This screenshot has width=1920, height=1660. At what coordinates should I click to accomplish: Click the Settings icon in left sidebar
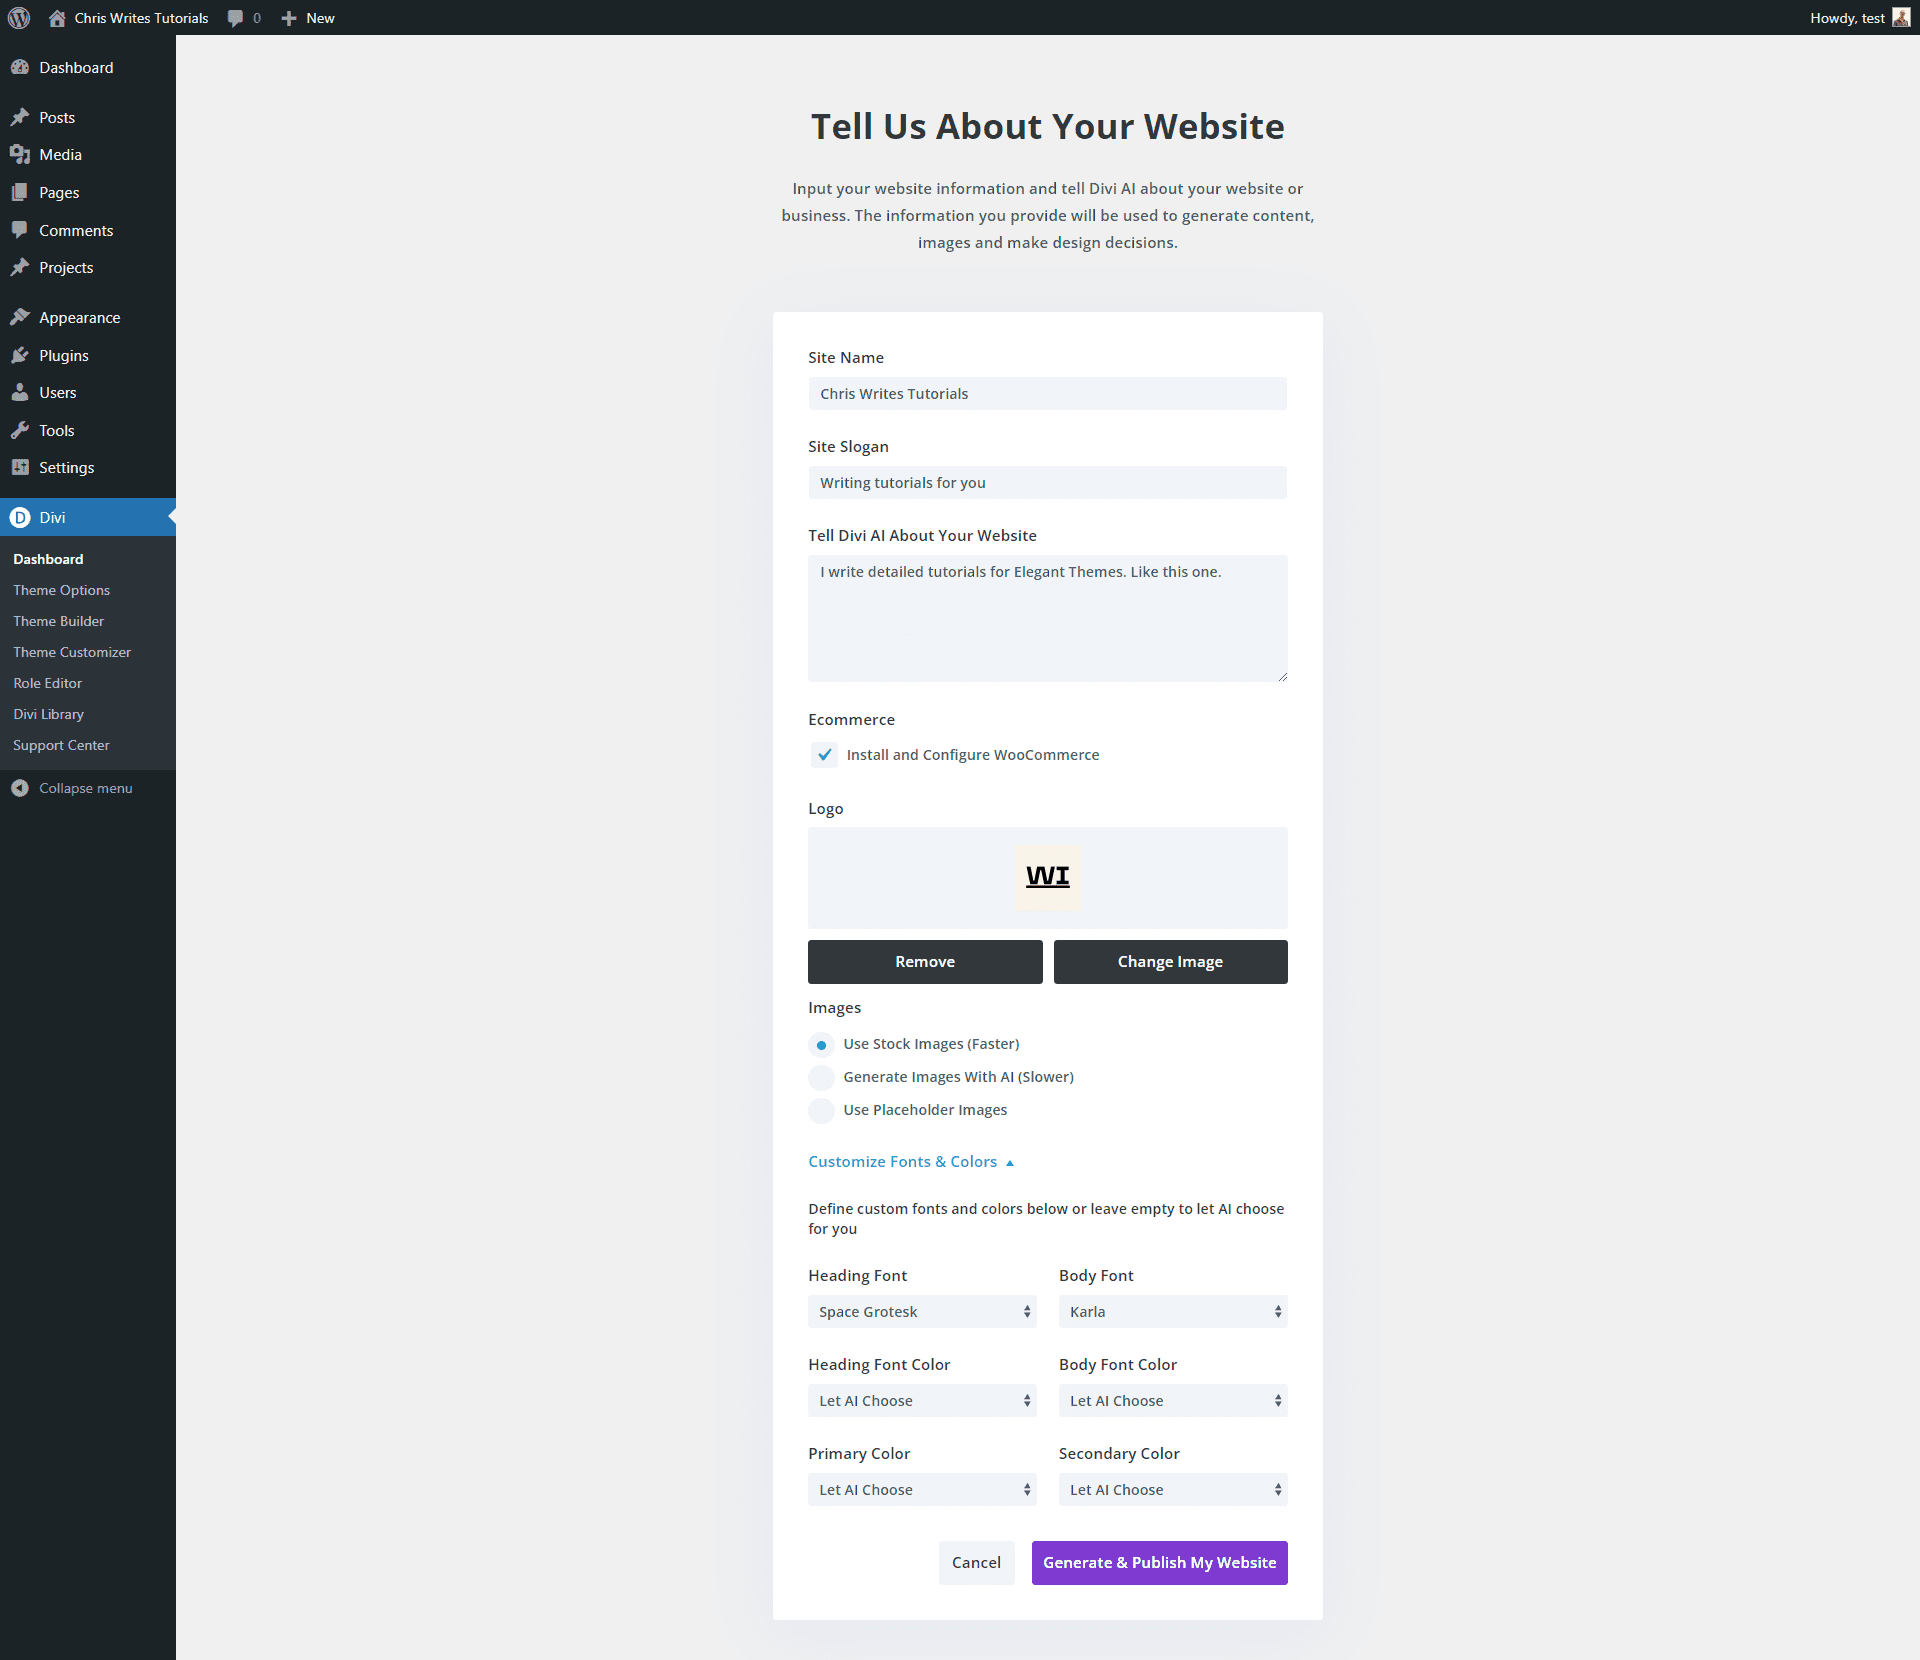point(21,468)
